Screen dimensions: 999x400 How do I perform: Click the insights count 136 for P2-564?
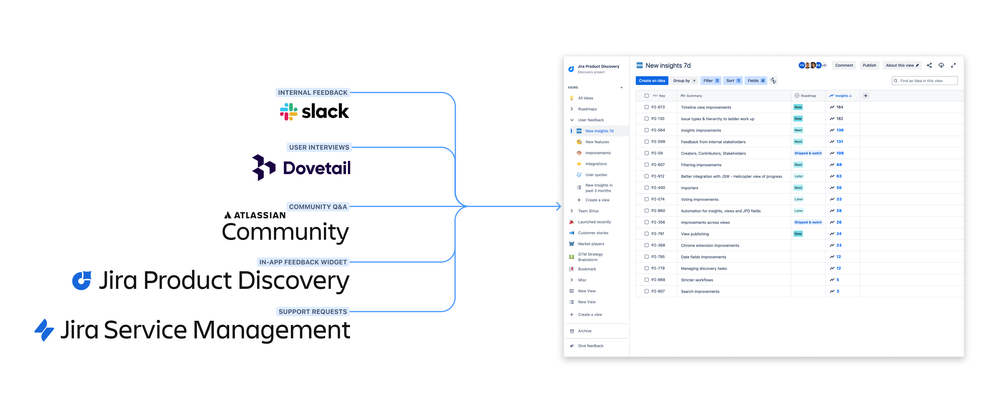(840, 130)
